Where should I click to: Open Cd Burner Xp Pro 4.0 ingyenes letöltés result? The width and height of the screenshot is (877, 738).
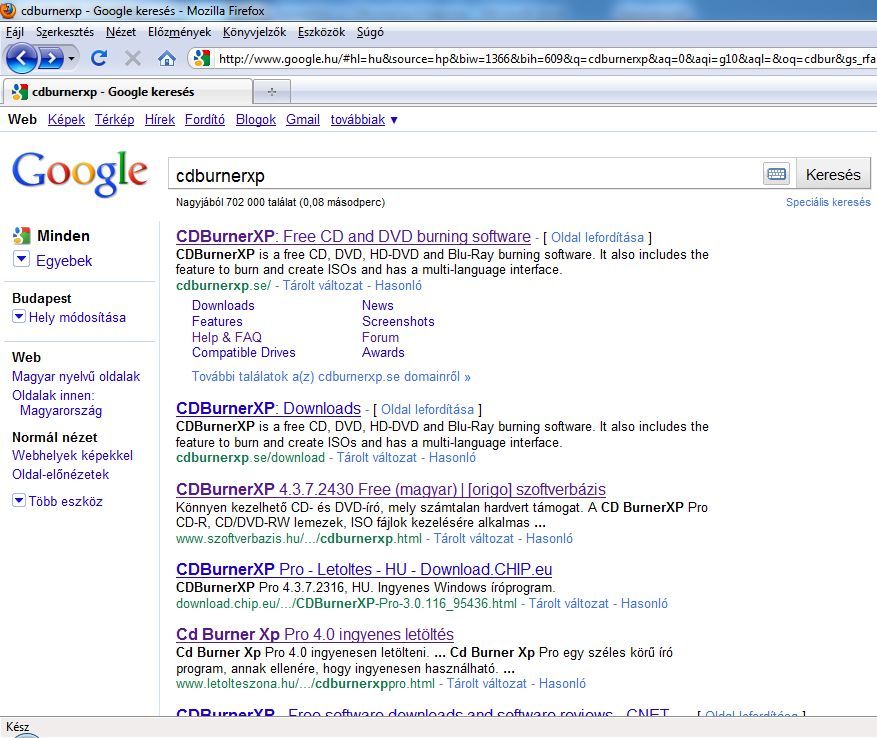[314, 634]
